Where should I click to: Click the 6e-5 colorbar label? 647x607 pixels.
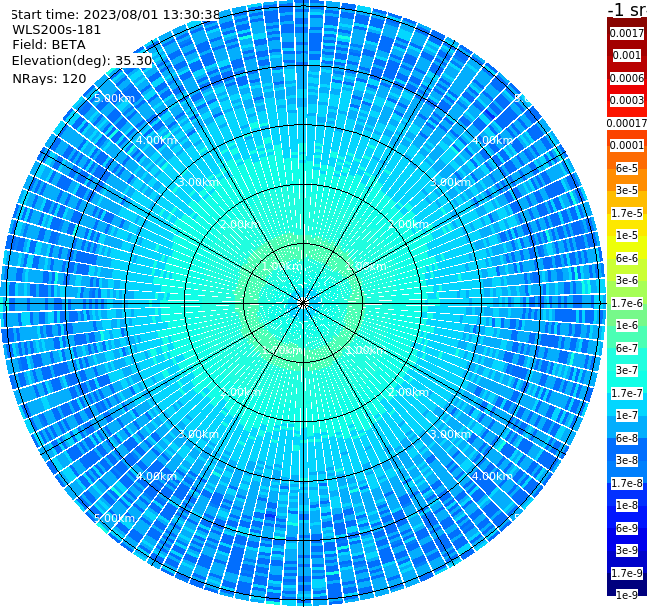click(x=627, y=168)
